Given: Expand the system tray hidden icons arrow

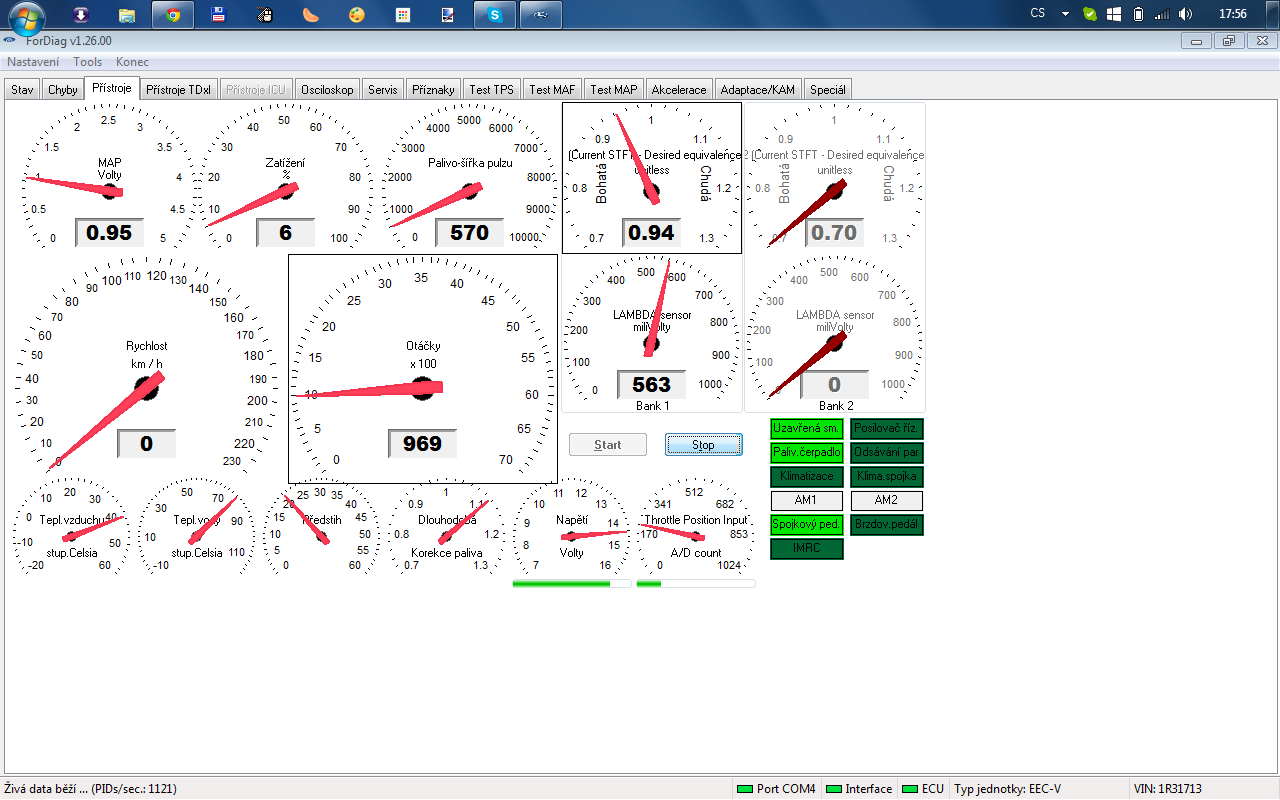Looking at the screenshot, I should [x=1065, y=14].
